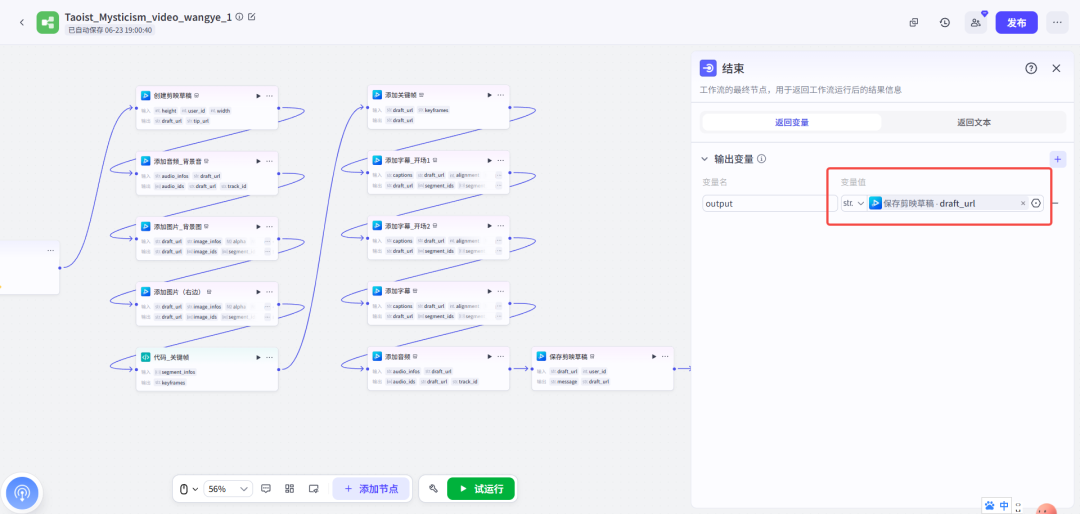This screenshot has width=1080, height=514.
Task: Run the 添加字幕_开场2 node
Action: pos(490,225)
